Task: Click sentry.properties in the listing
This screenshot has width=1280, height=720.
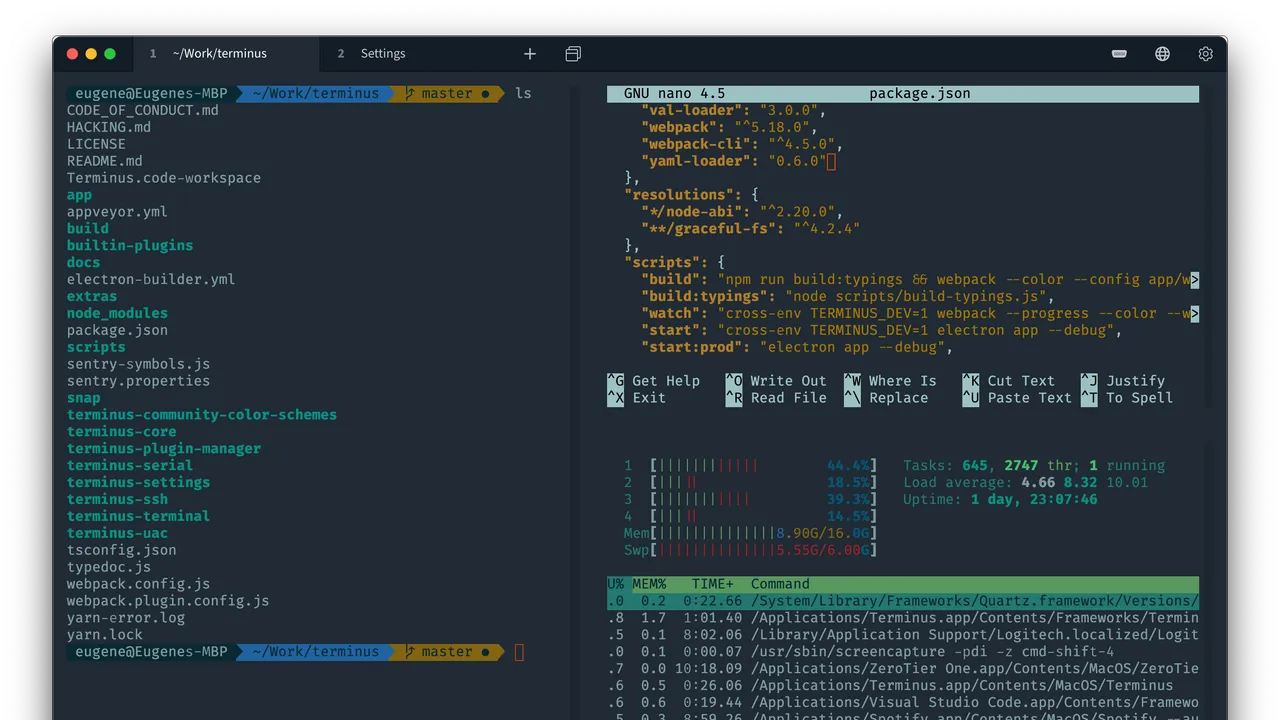Action: click(x=138, y=381)
